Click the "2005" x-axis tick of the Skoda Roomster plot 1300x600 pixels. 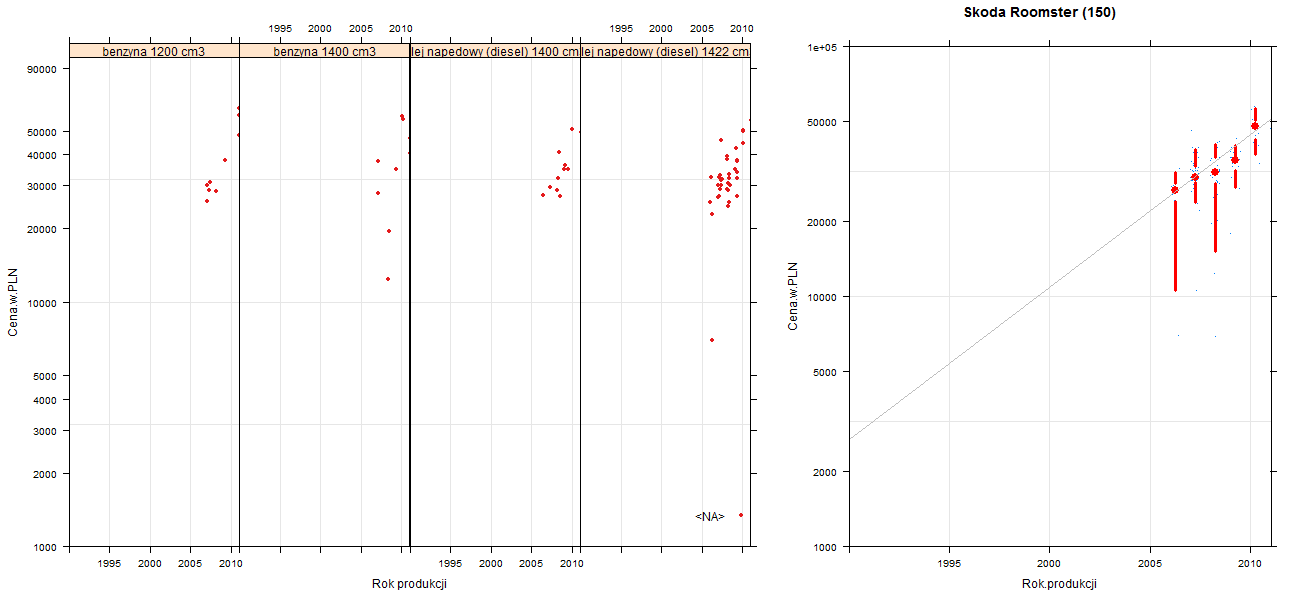pyautogui.click(x=1150, y=566)
